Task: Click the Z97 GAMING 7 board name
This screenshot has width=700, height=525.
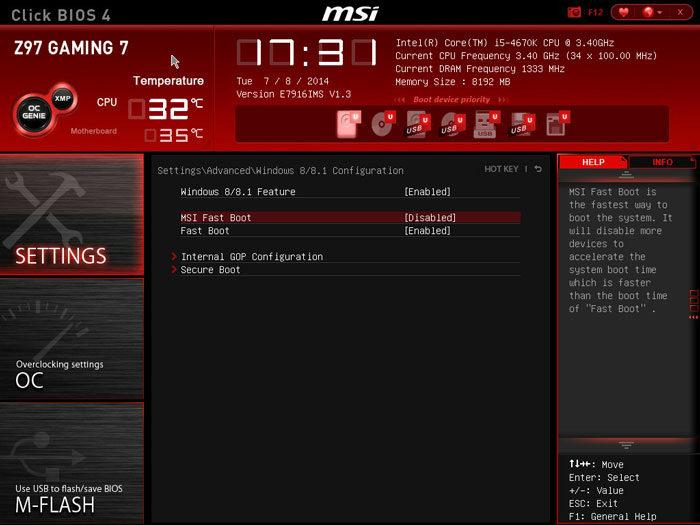Action: coord(71,48)
